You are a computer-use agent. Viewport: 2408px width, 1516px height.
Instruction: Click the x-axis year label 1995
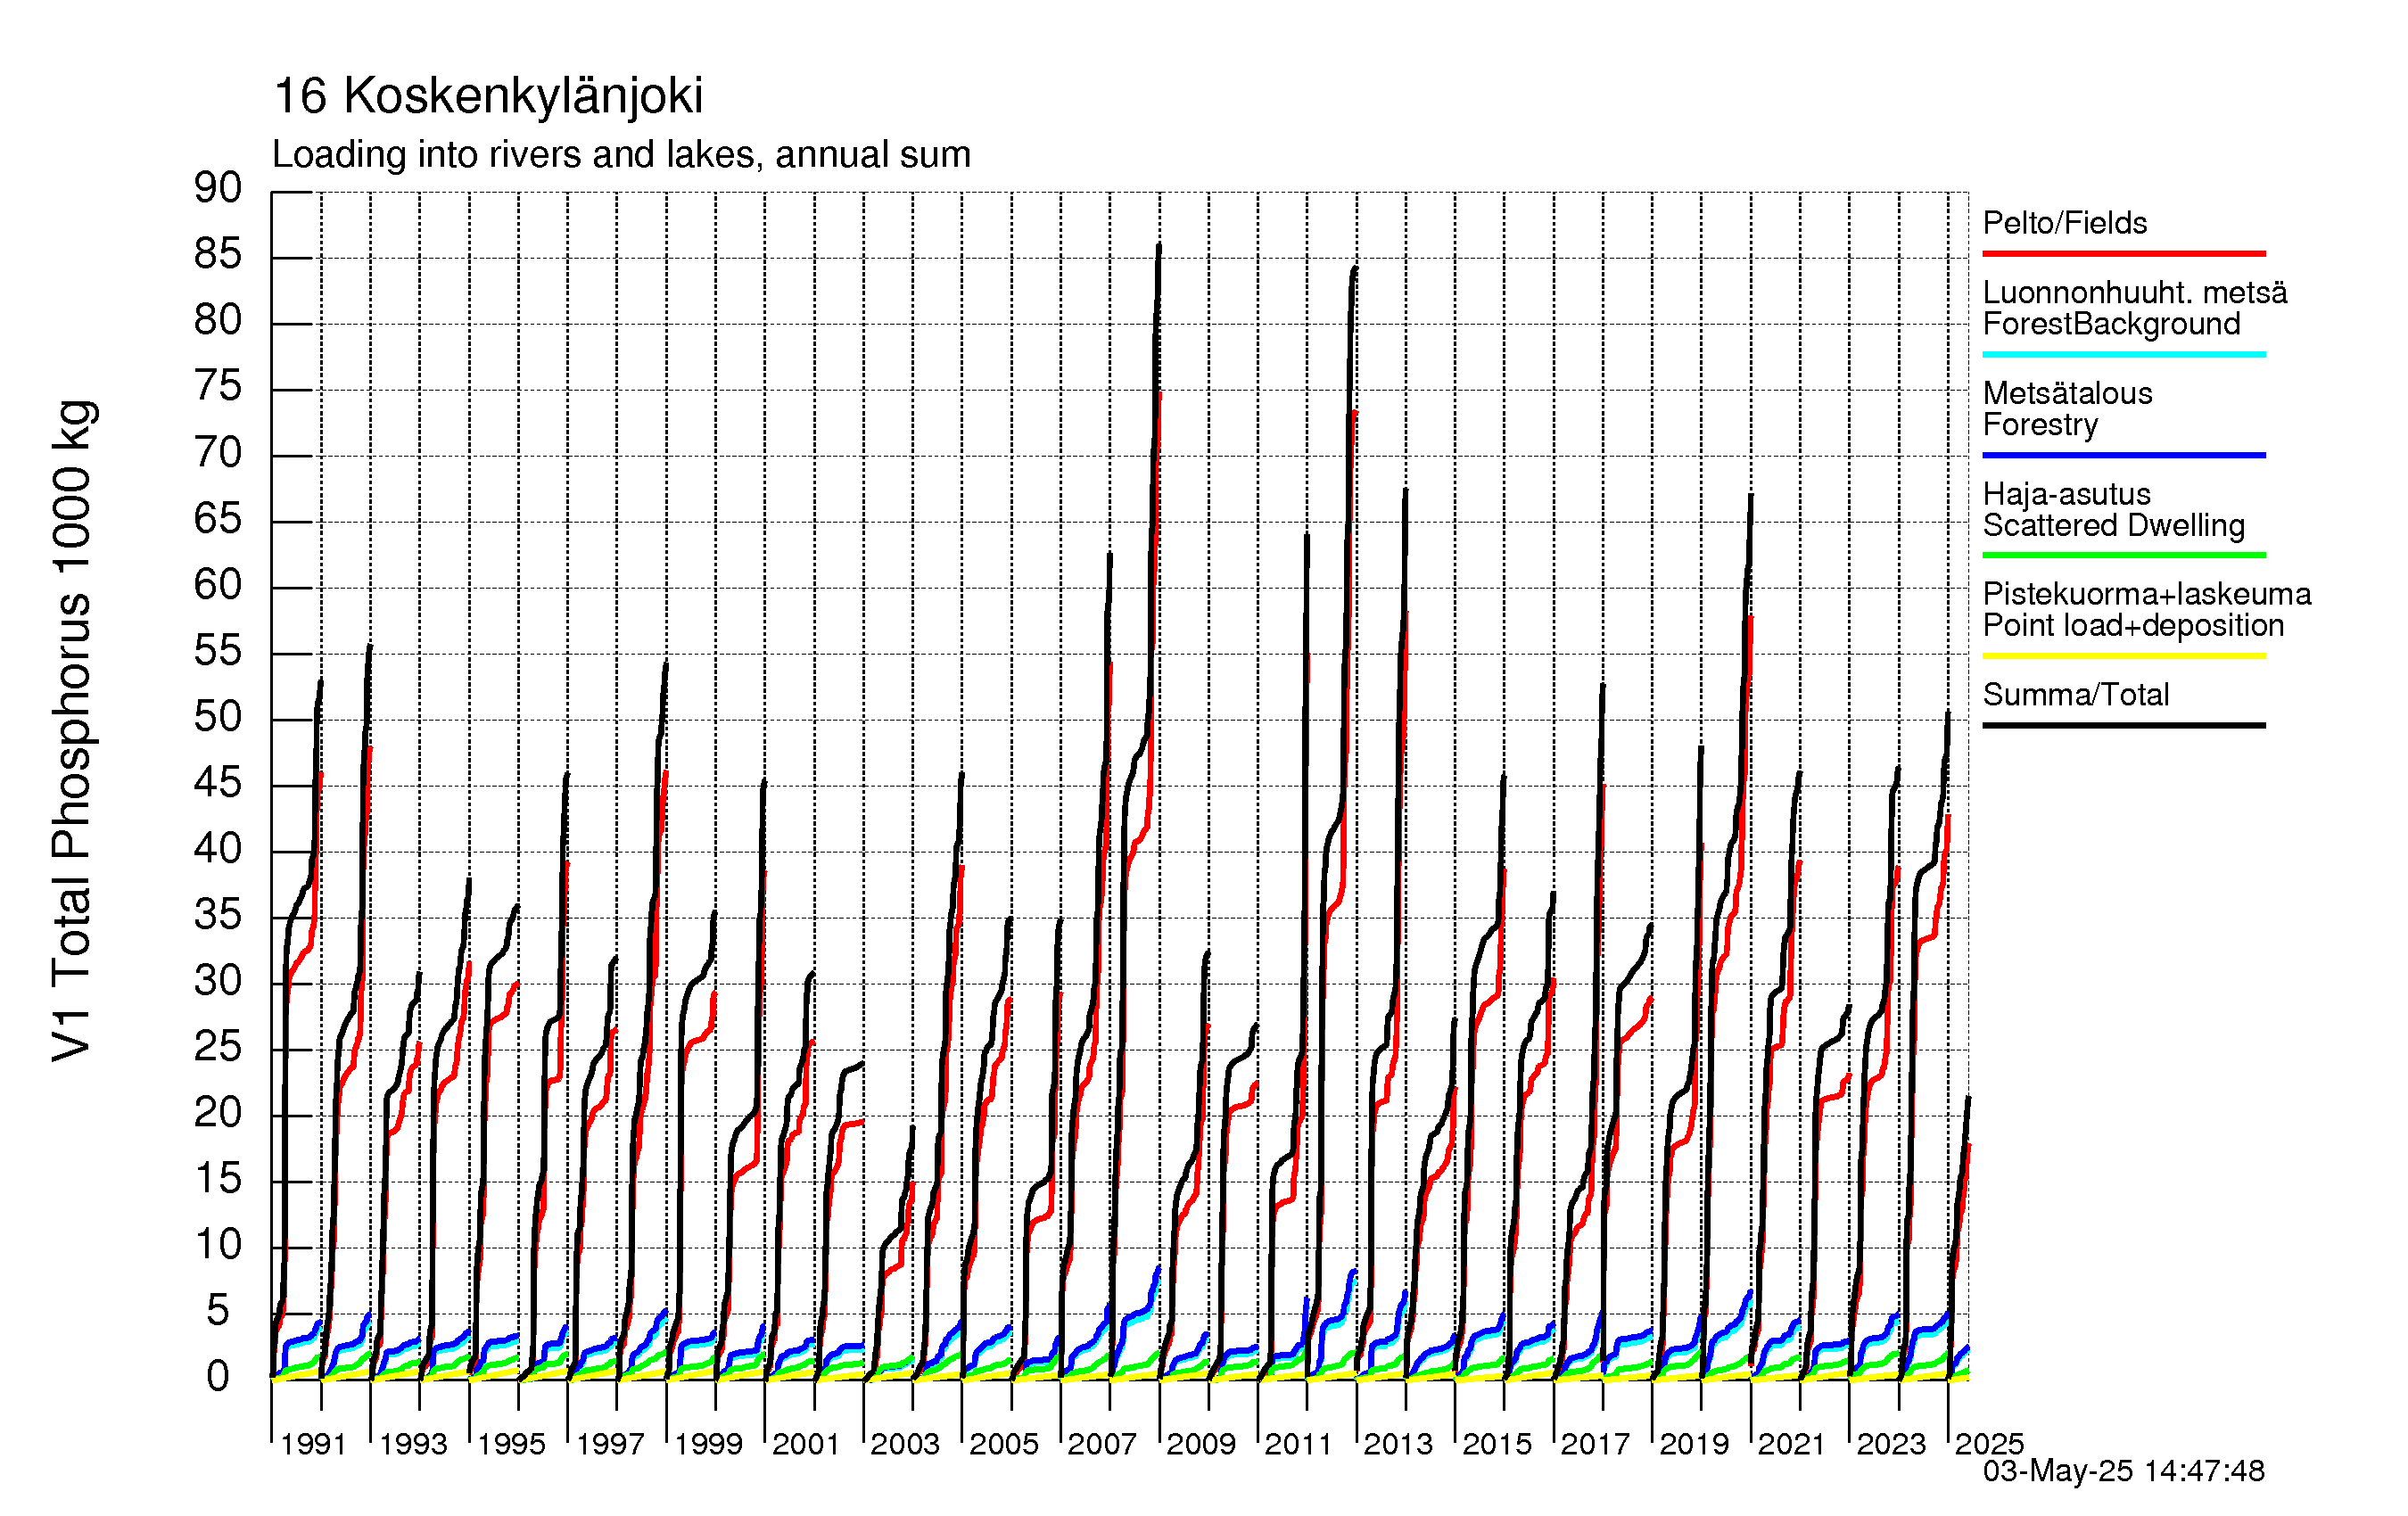click(x=511, y=1444)
